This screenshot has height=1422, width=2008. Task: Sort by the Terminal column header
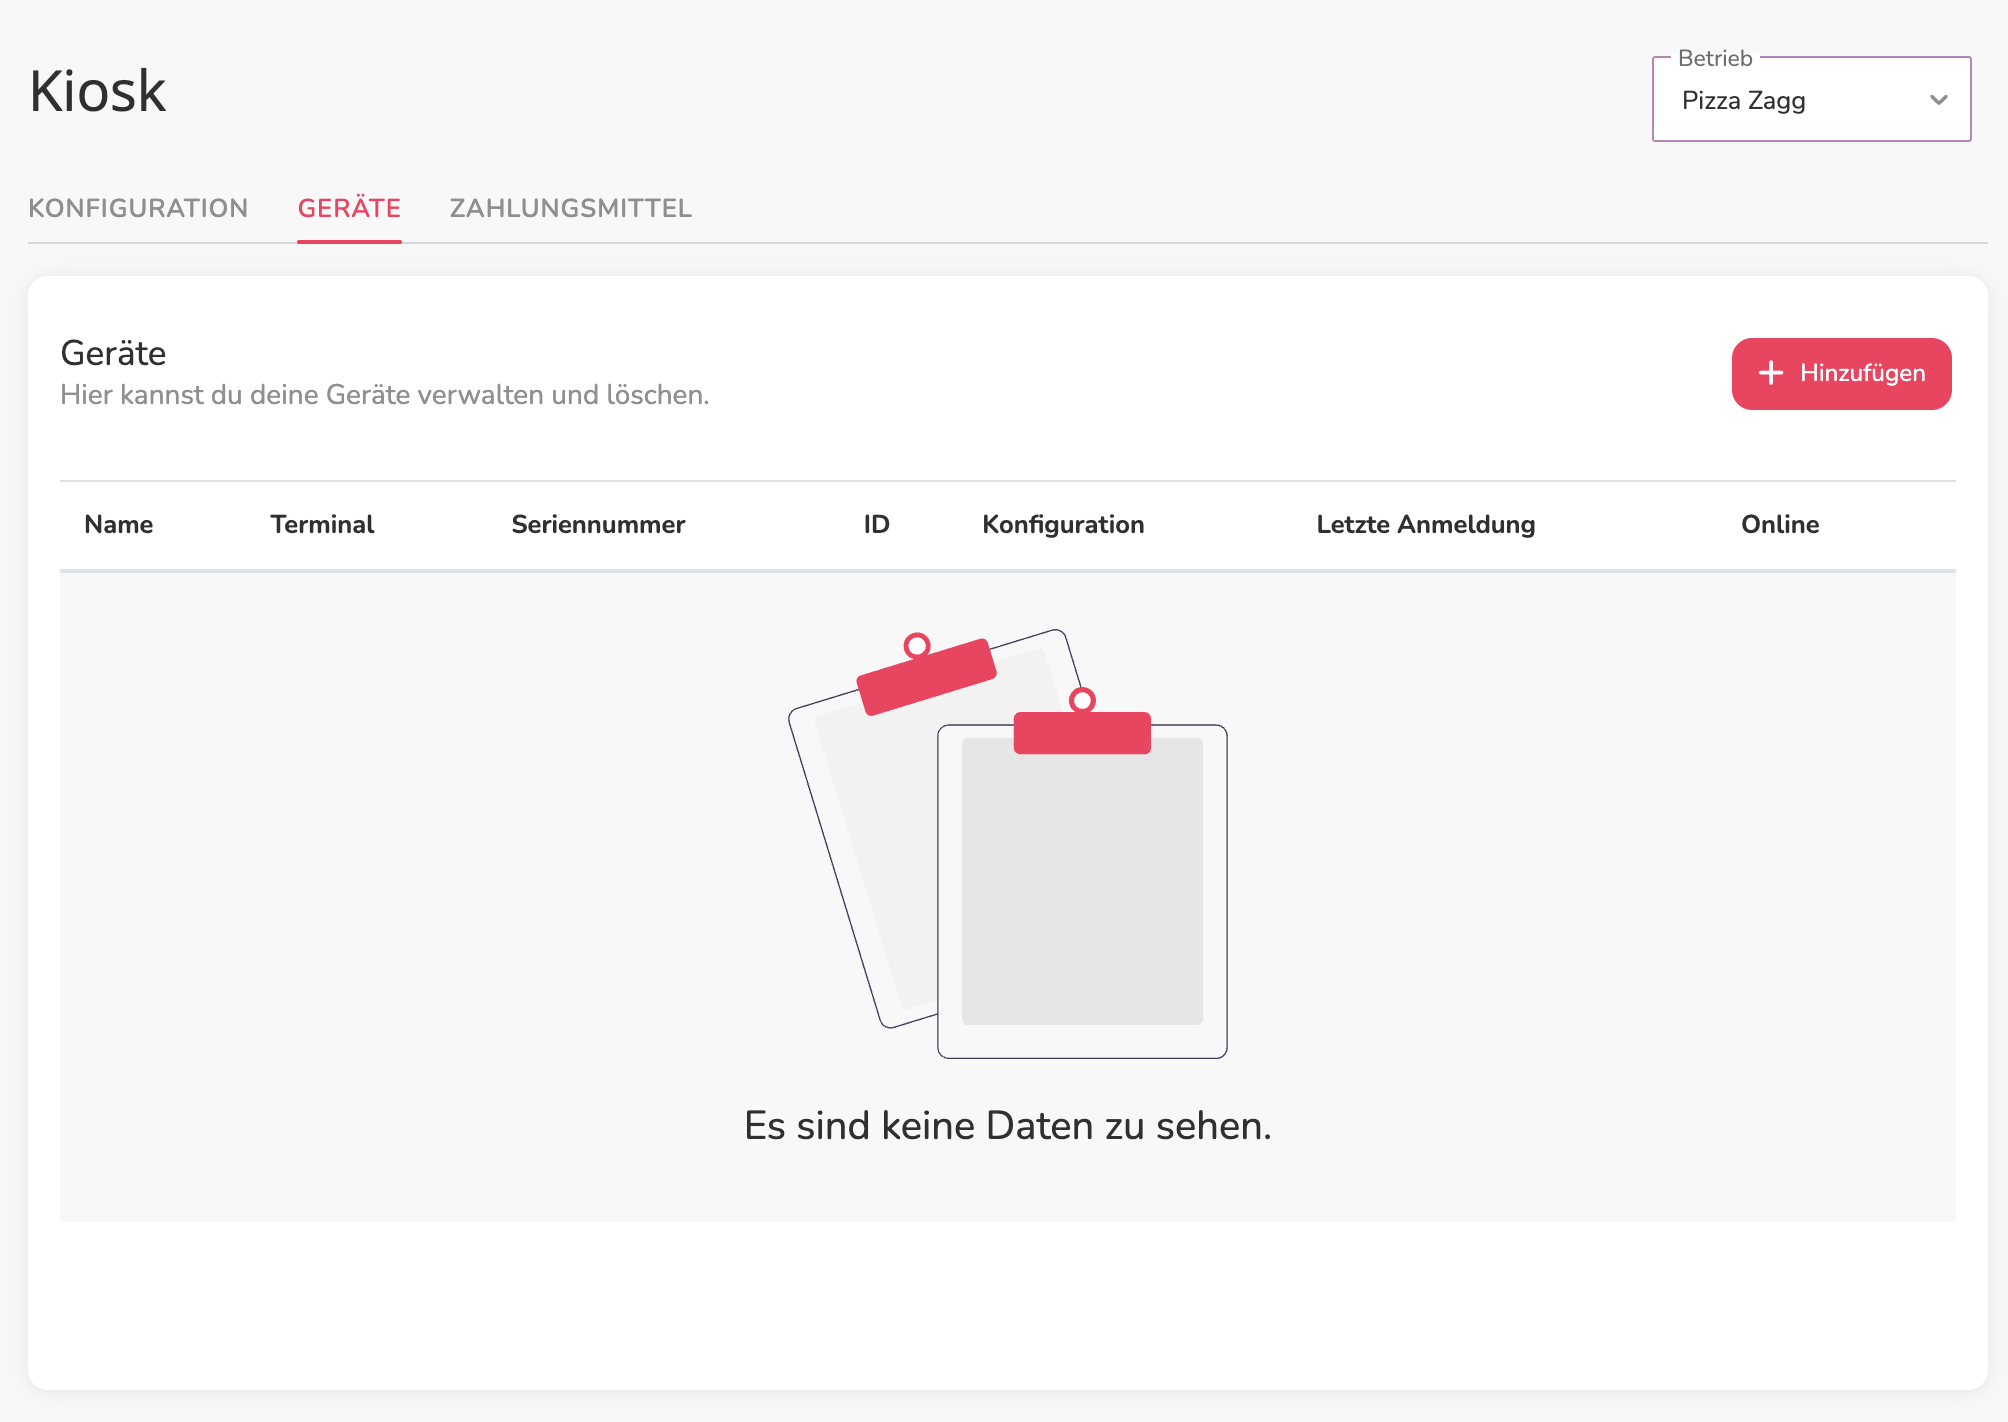click(x=322, y=524)
